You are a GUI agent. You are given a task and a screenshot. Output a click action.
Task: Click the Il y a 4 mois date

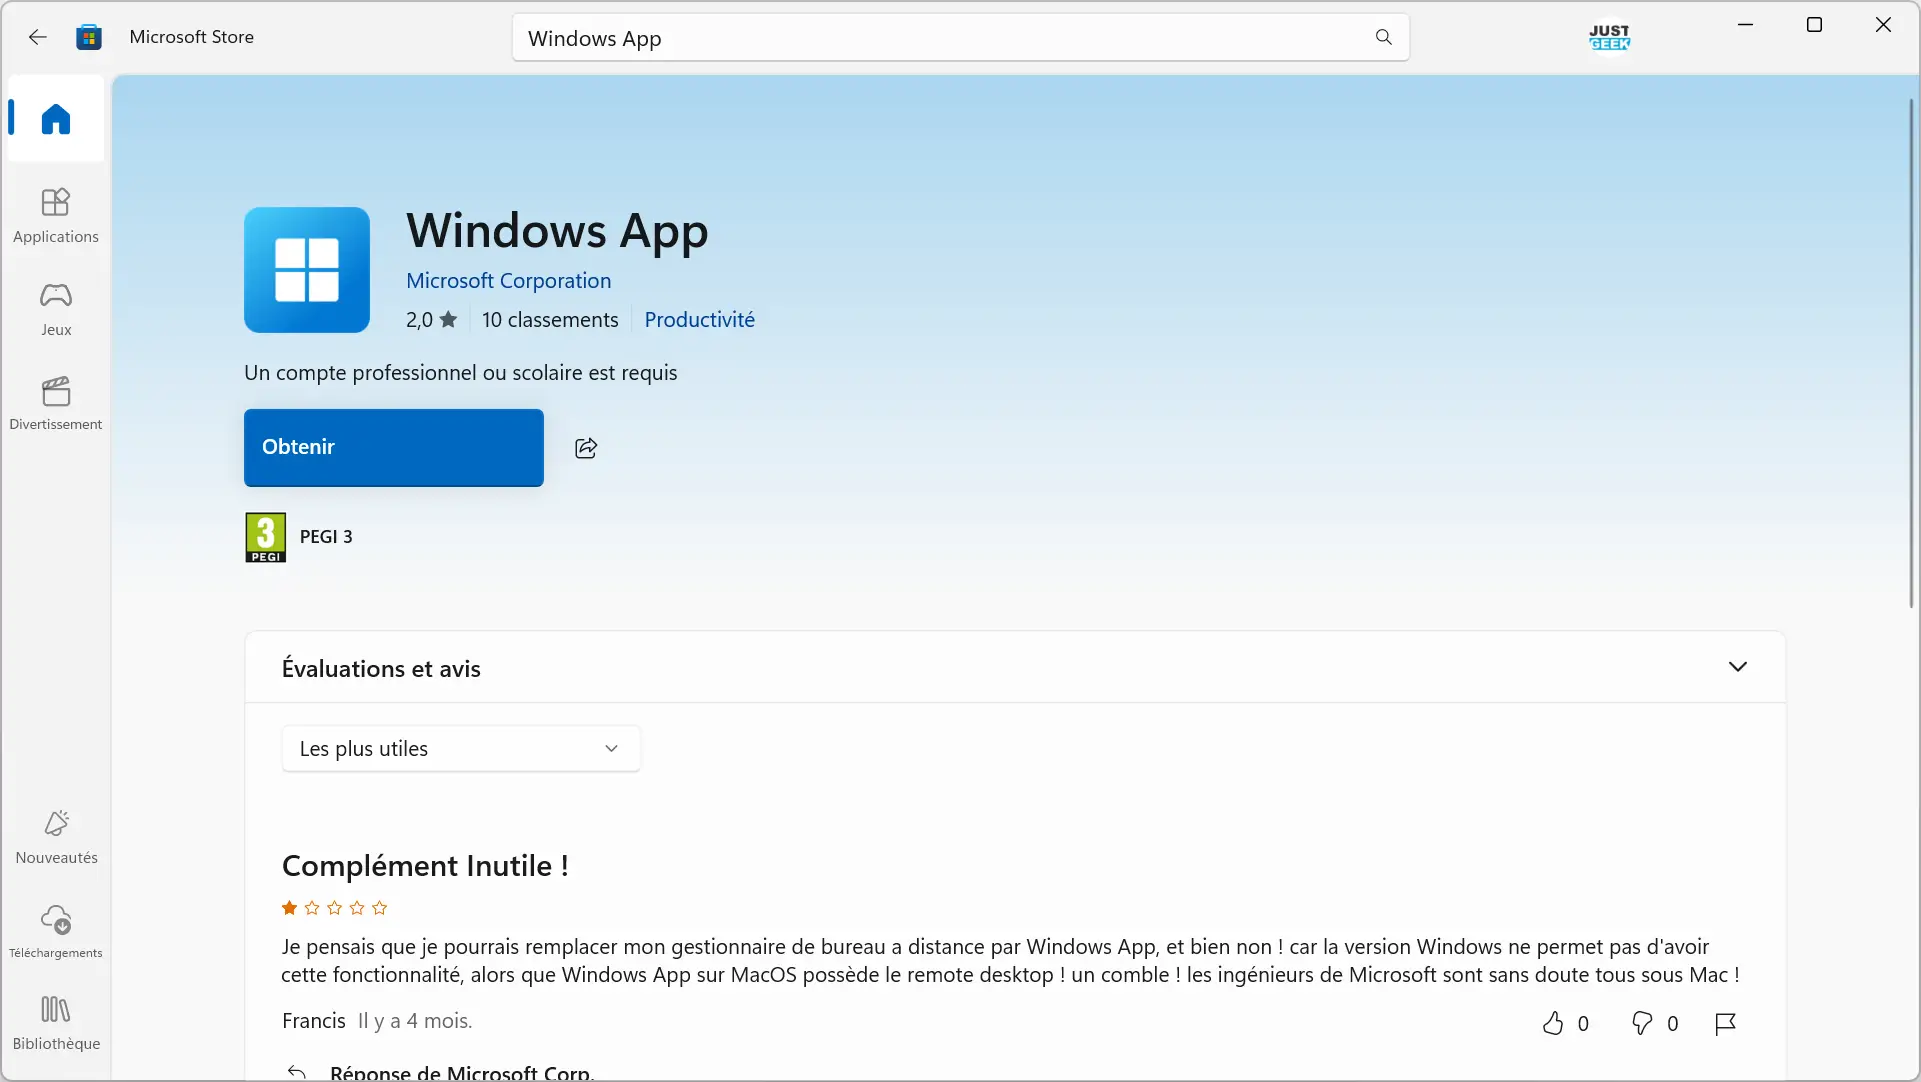point(415,1021)
